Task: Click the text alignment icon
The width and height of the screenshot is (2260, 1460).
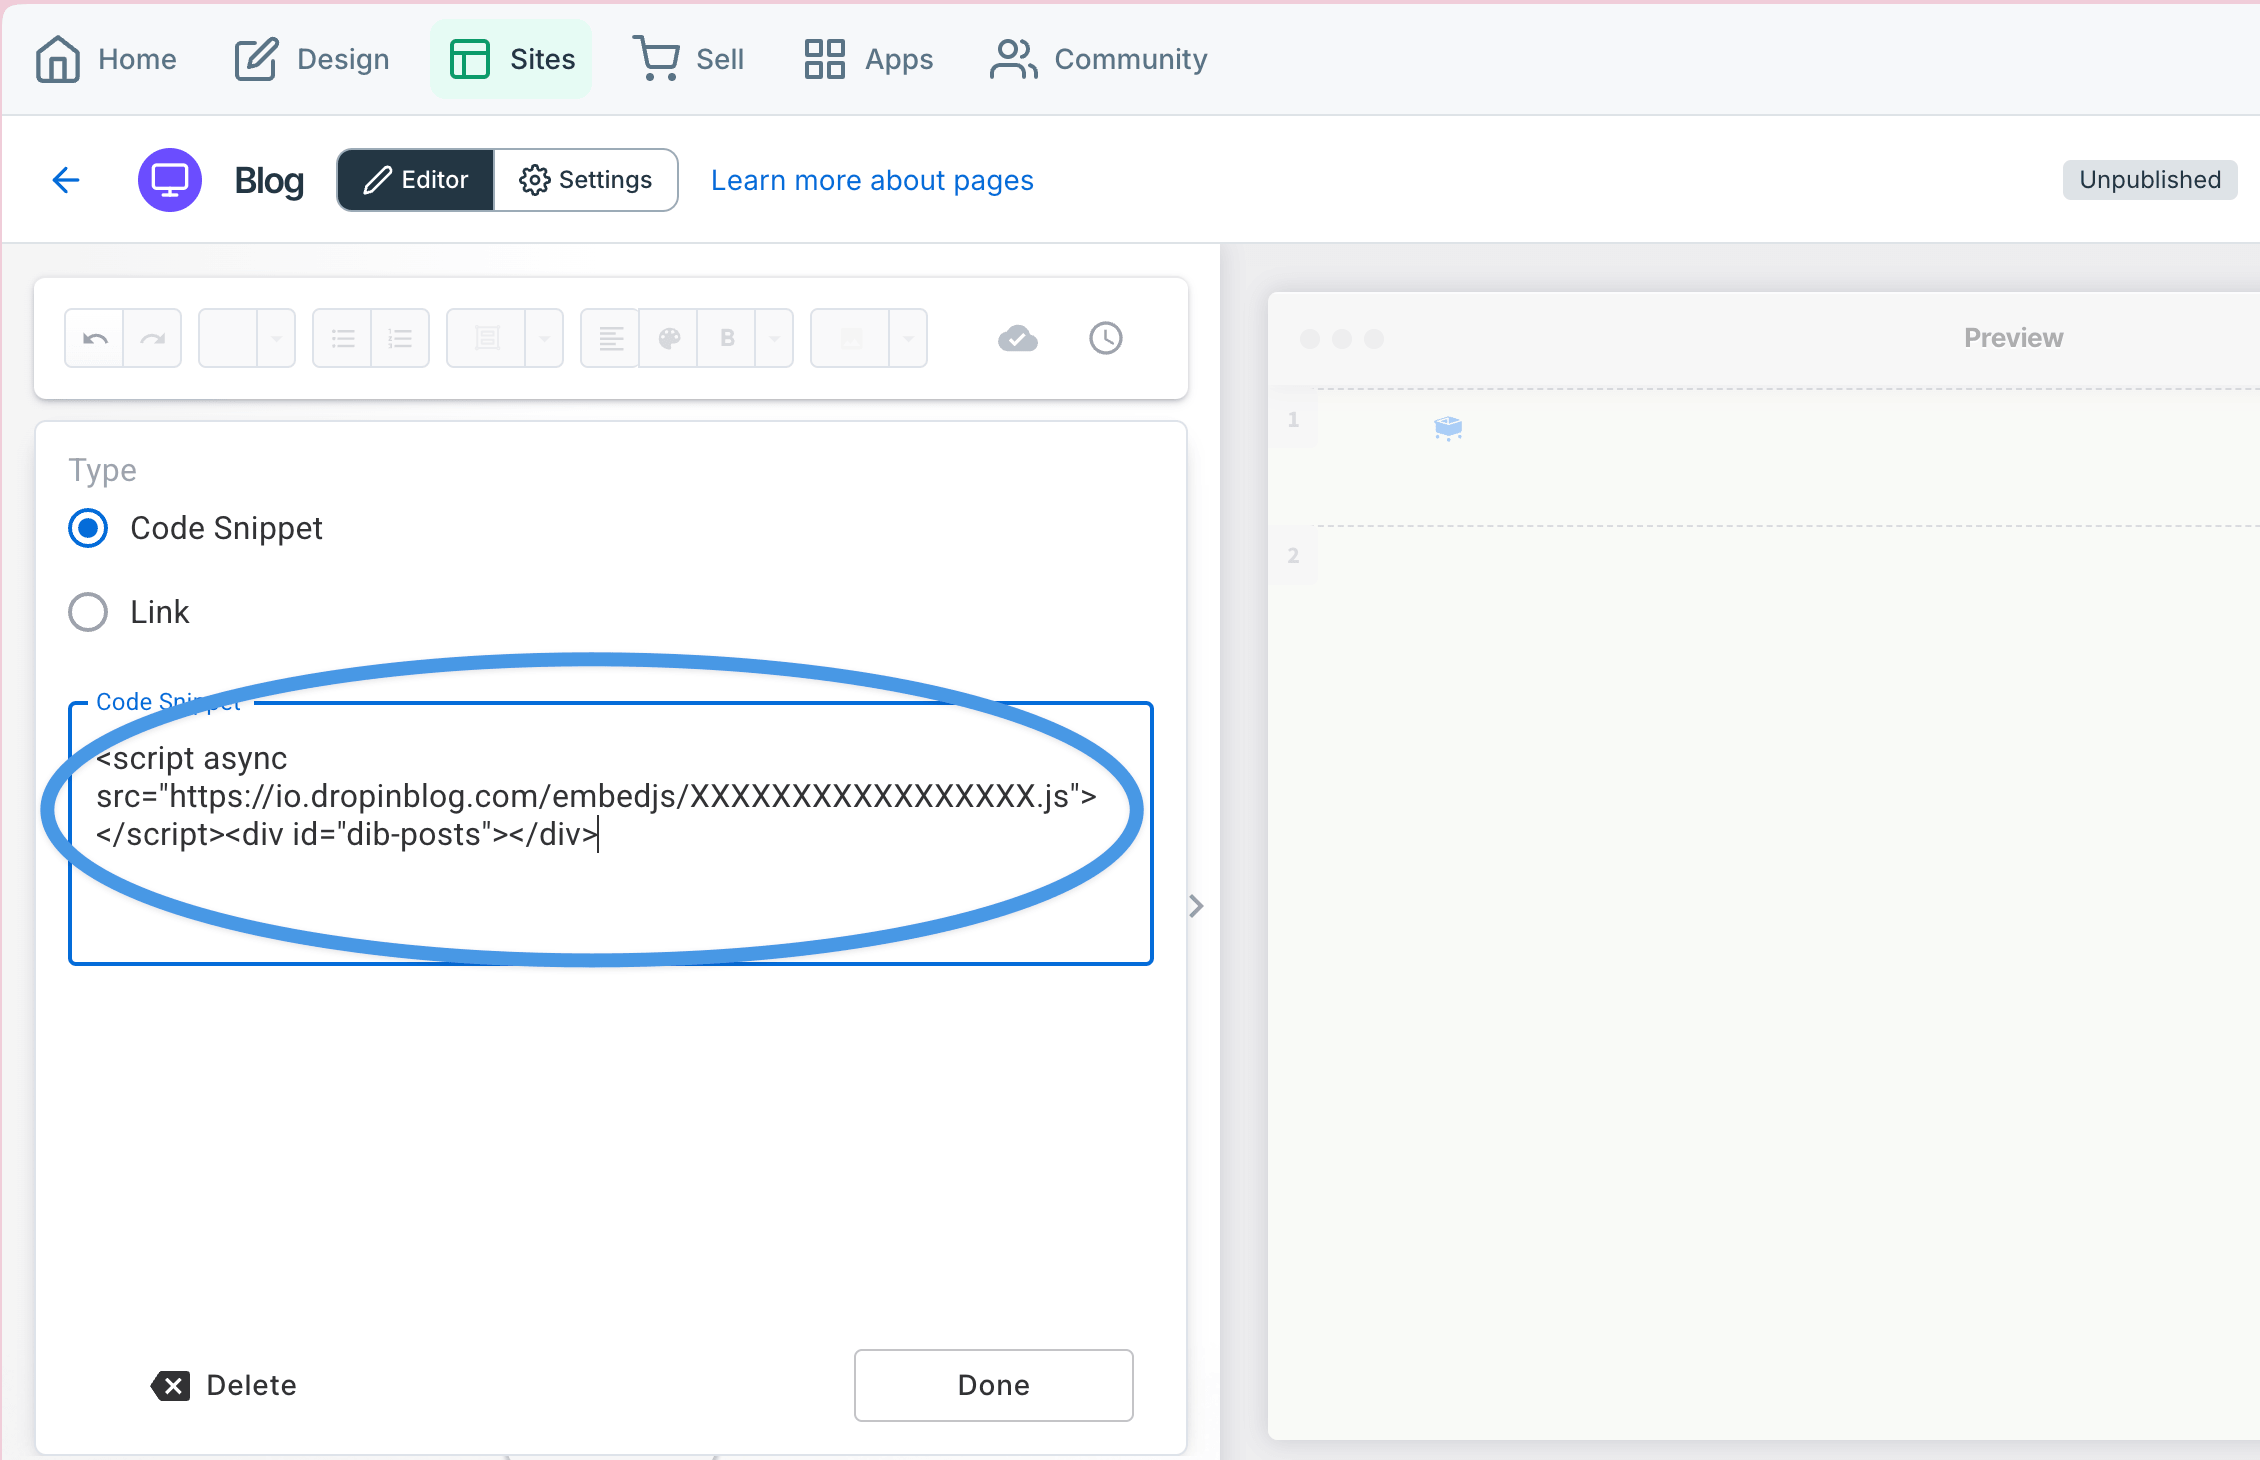Action: (x=610, y=338)
